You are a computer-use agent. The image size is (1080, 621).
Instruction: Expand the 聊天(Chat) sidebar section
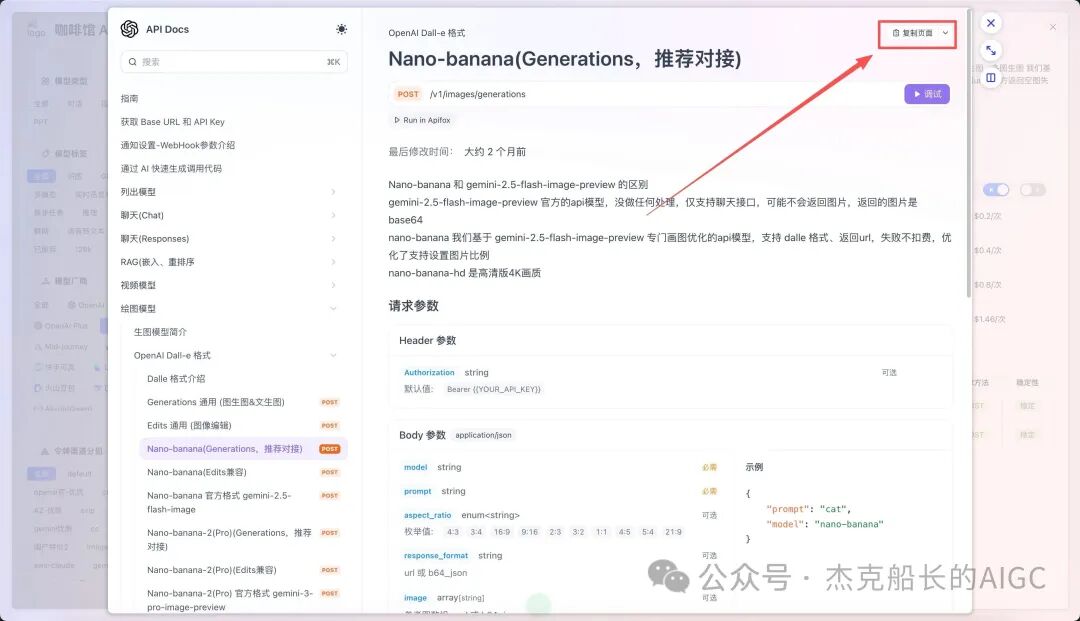click(x=333, y=215)
